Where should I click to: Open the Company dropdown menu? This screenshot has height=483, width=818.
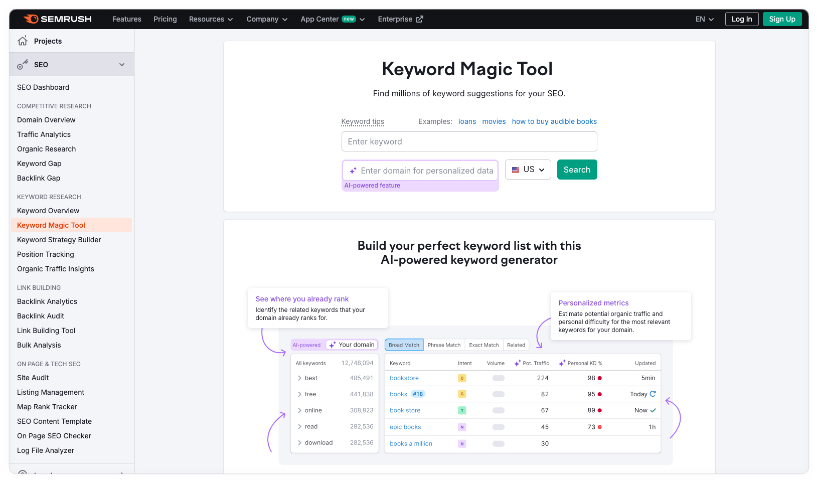coord(267,19)
